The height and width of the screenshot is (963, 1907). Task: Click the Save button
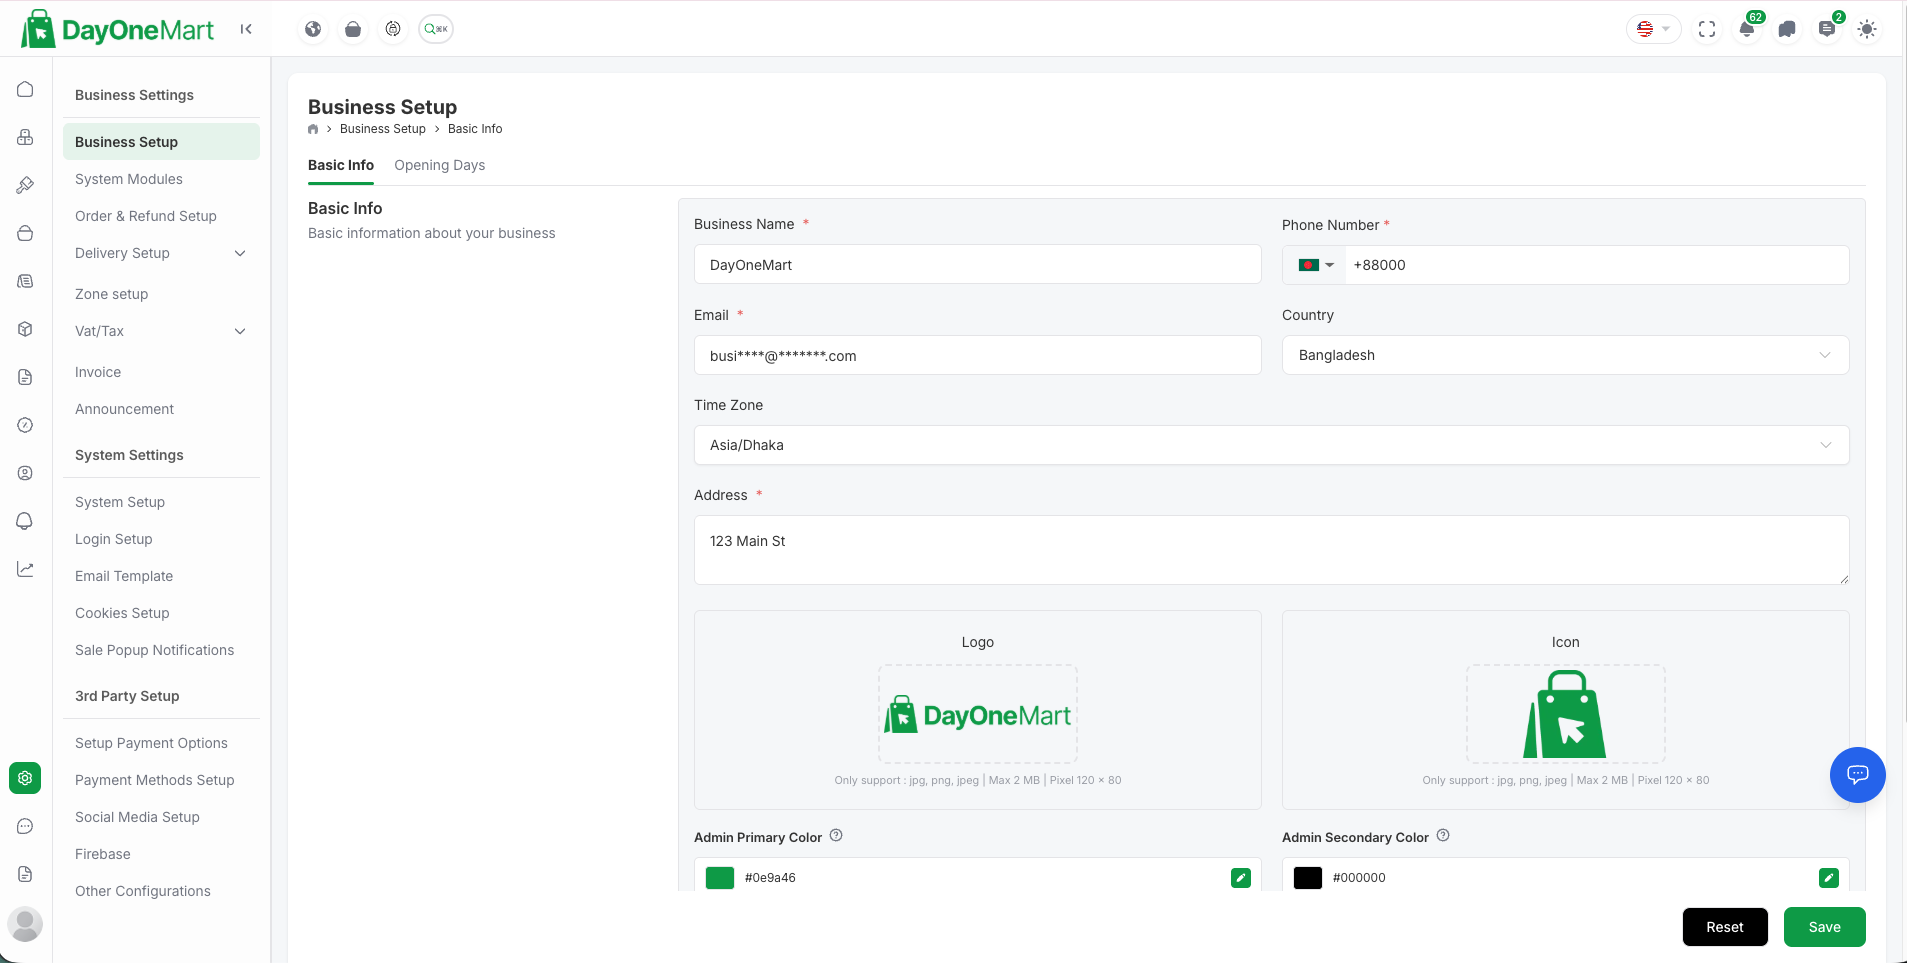pyautogui.click(x=1825, y=927)
